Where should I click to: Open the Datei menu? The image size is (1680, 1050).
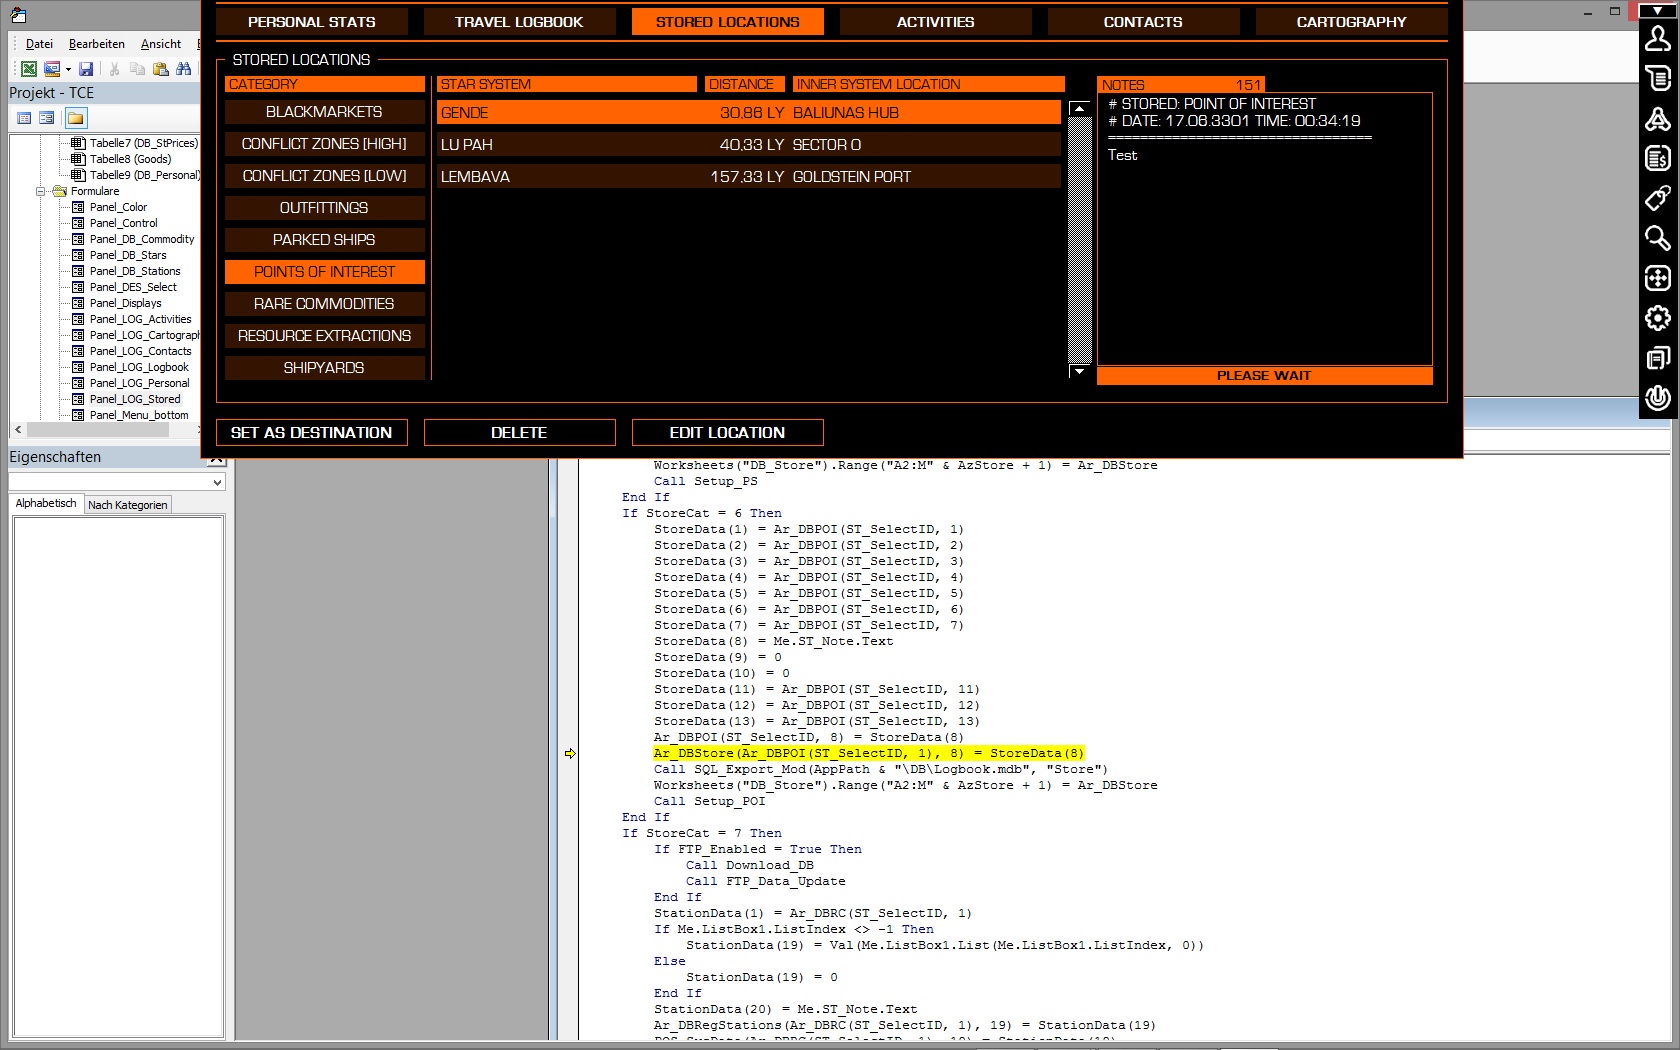(39, 44)
